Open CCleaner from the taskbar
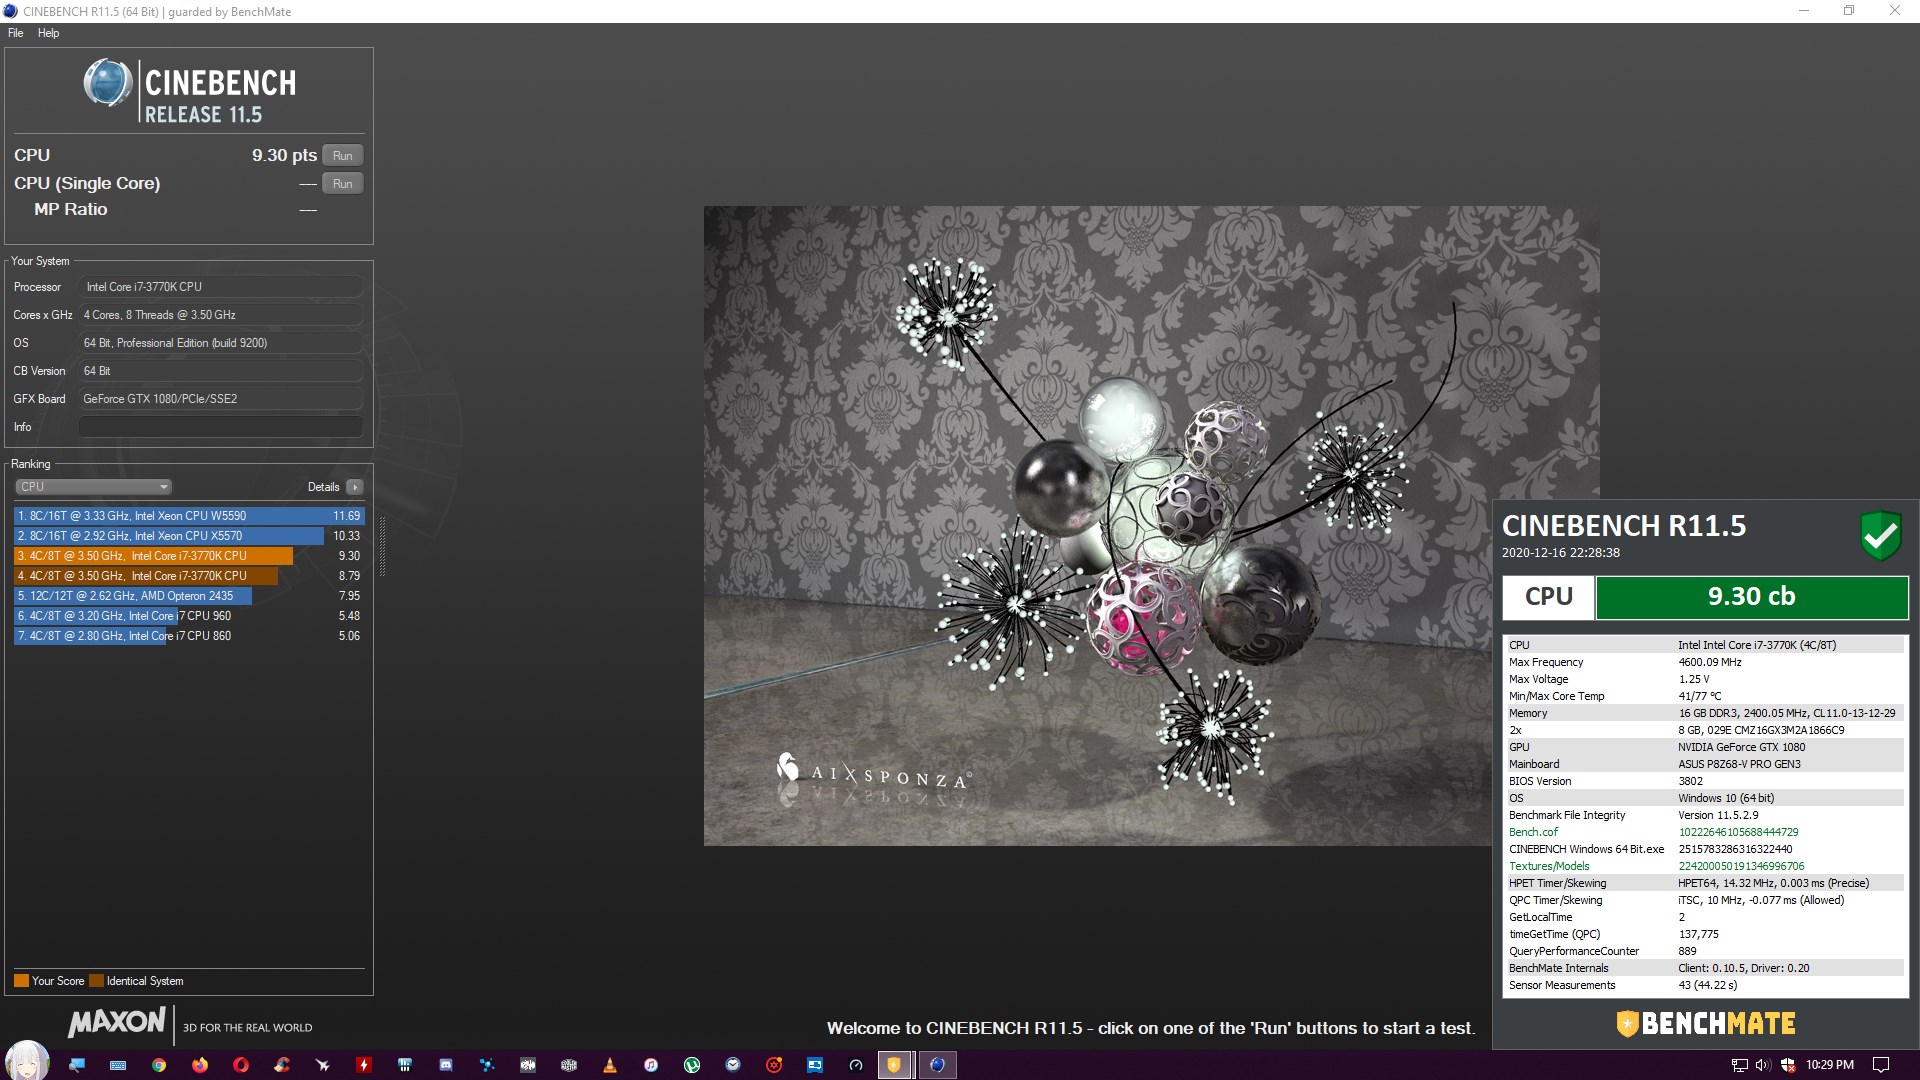Image resolution: width=1920 pixels, height=1080 pixels. point(282,1065)
